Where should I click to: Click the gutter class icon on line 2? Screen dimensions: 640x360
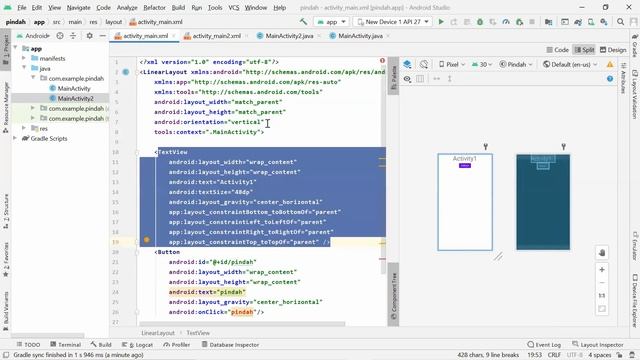coord(126,72)
